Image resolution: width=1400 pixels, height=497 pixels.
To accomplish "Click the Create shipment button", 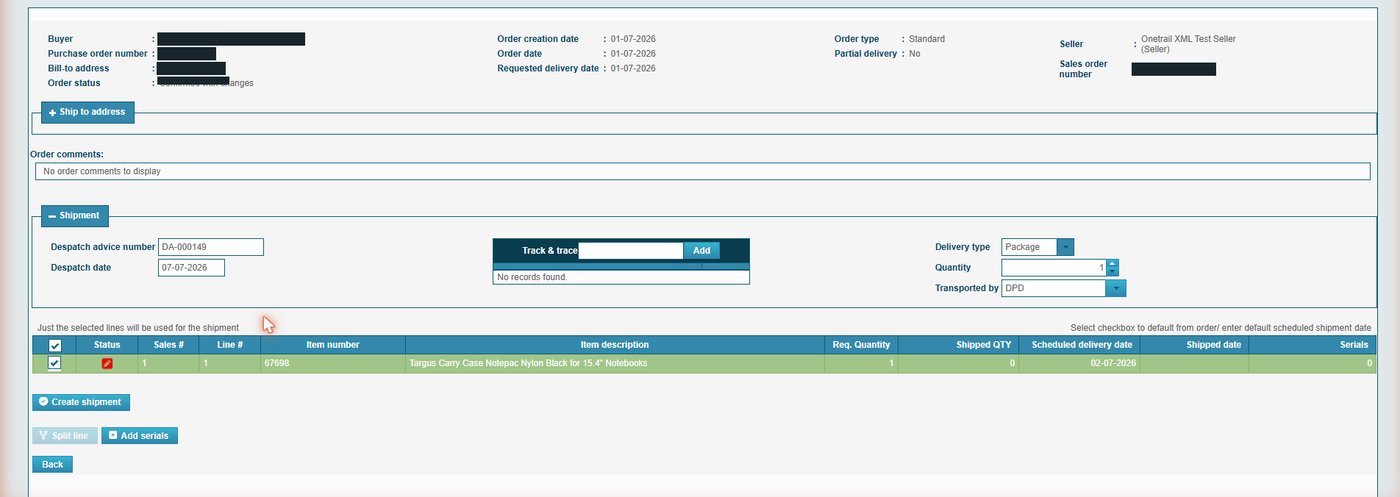I will (81, 402).
